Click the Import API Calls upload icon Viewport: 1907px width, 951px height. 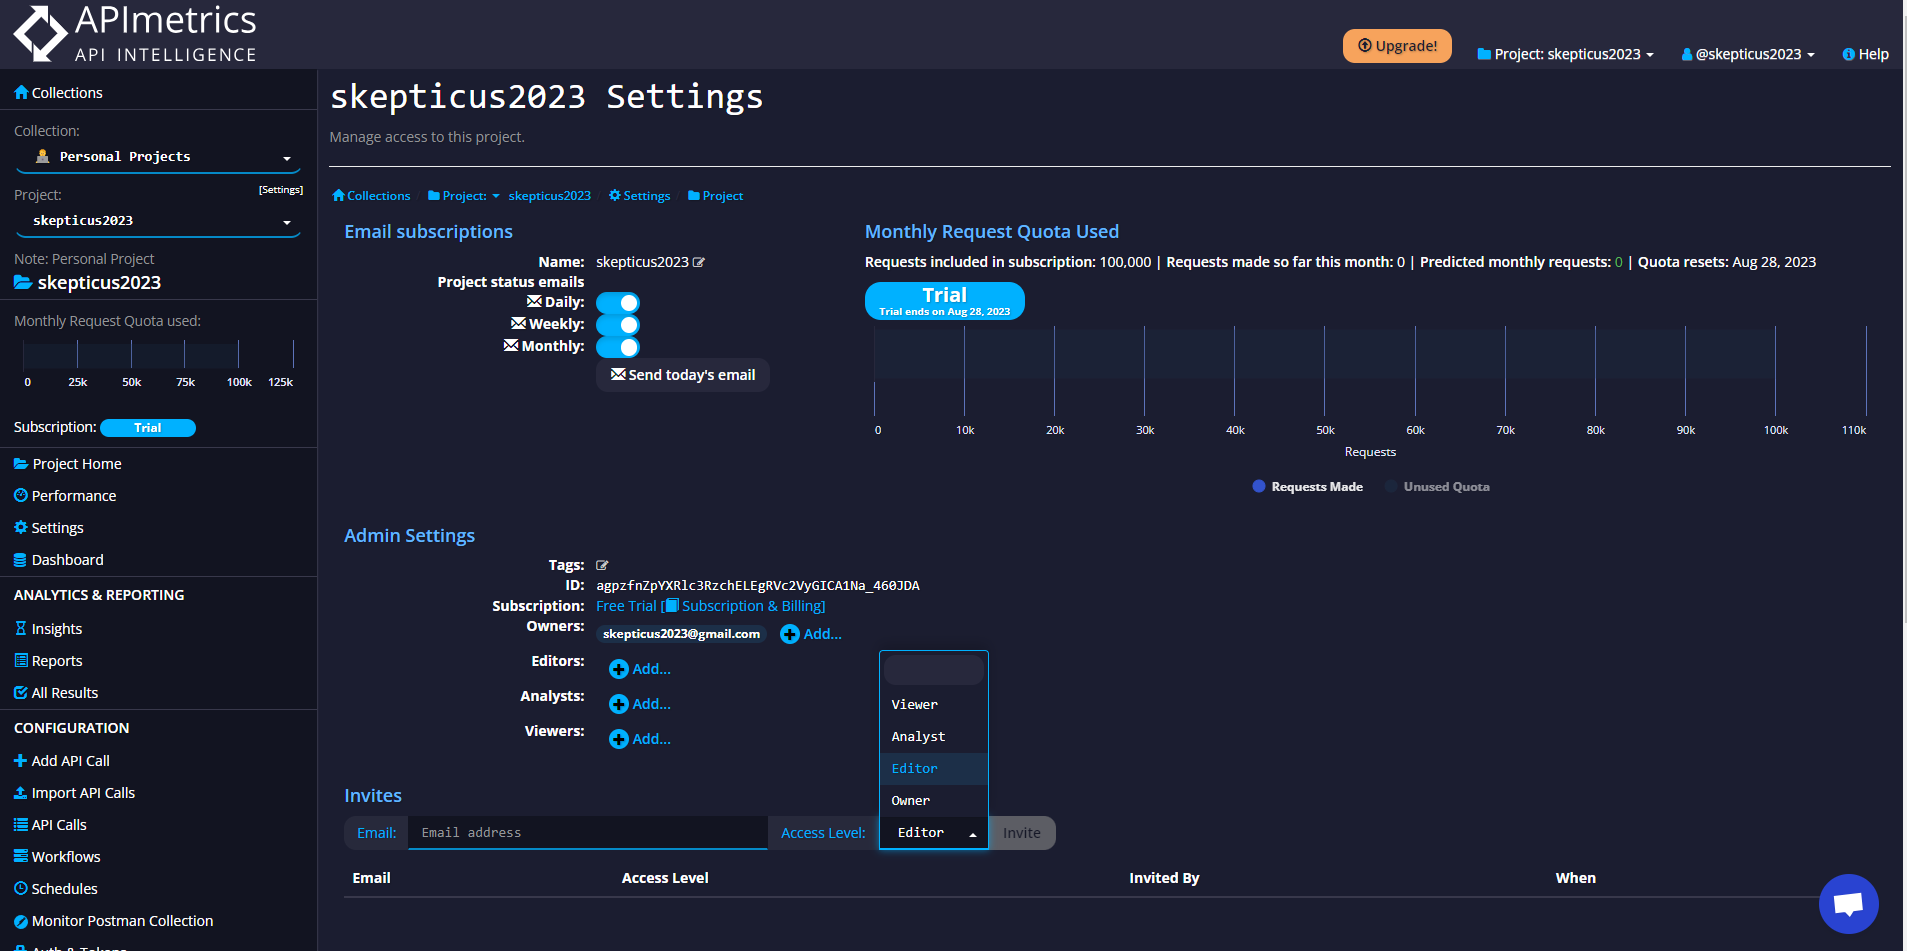(20, 792)
